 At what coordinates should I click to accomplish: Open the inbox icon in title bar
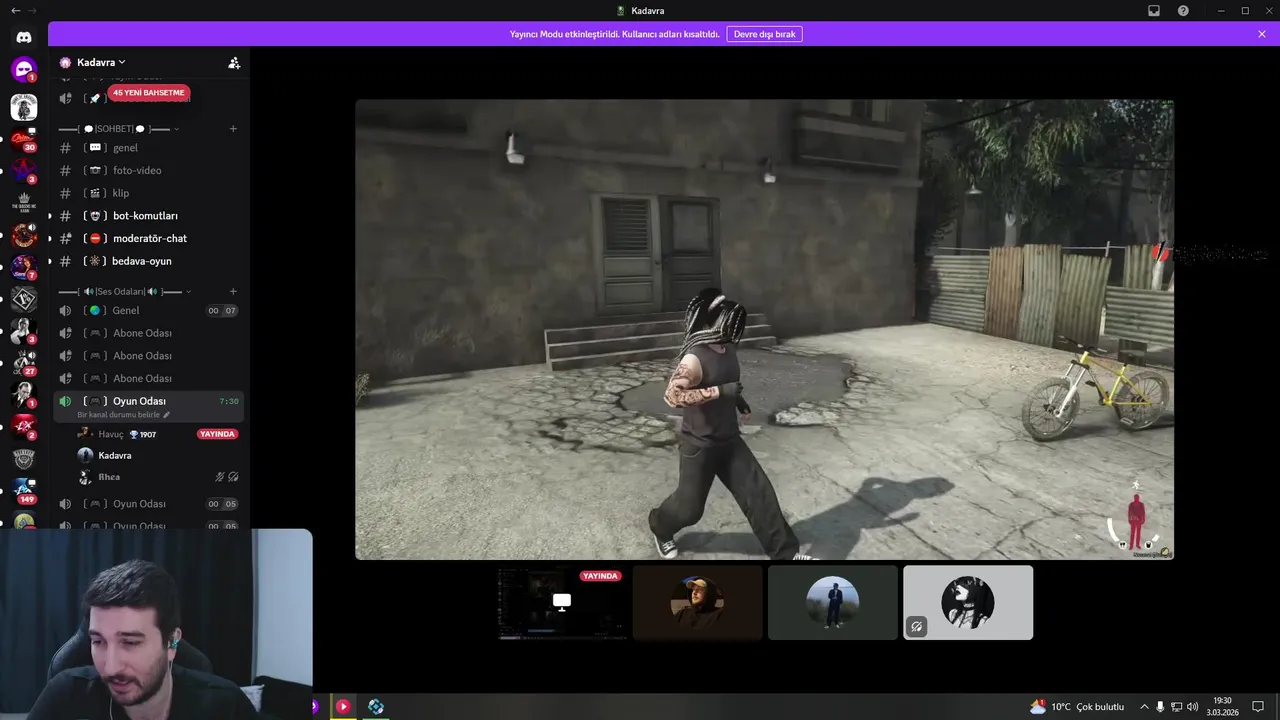coord(1154,10)
